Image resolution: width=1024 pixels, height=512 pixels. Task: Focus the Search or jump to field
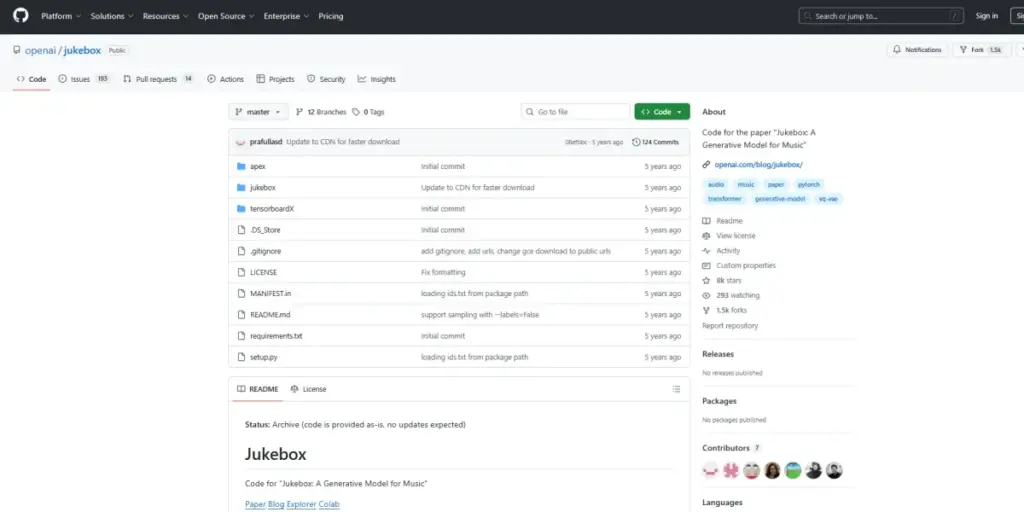pyautogui.click(x=881, y=16)
